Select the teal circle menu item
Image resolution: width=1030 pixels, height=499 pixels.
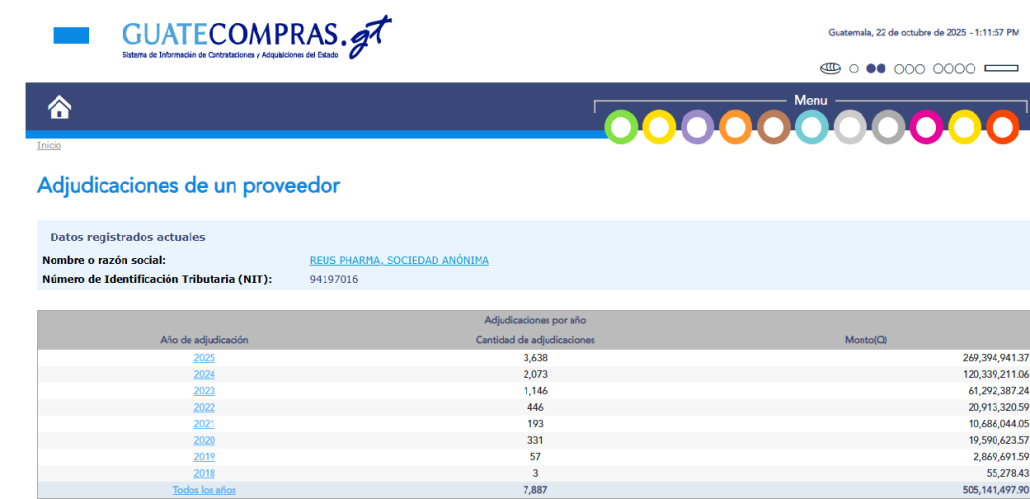click(811, 127)
